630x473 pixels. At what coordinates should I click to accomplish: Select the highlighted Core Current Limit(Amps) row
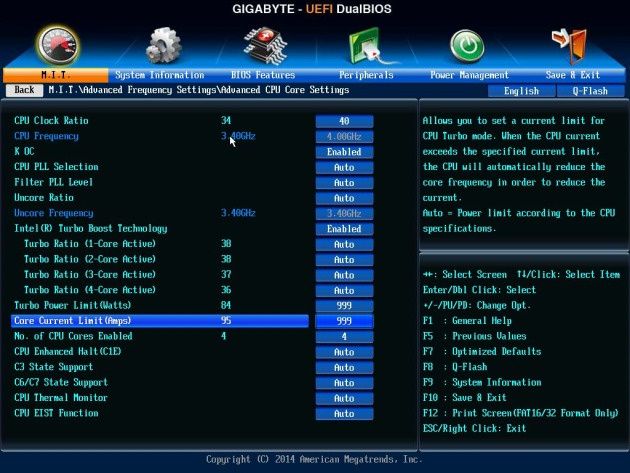160,321
